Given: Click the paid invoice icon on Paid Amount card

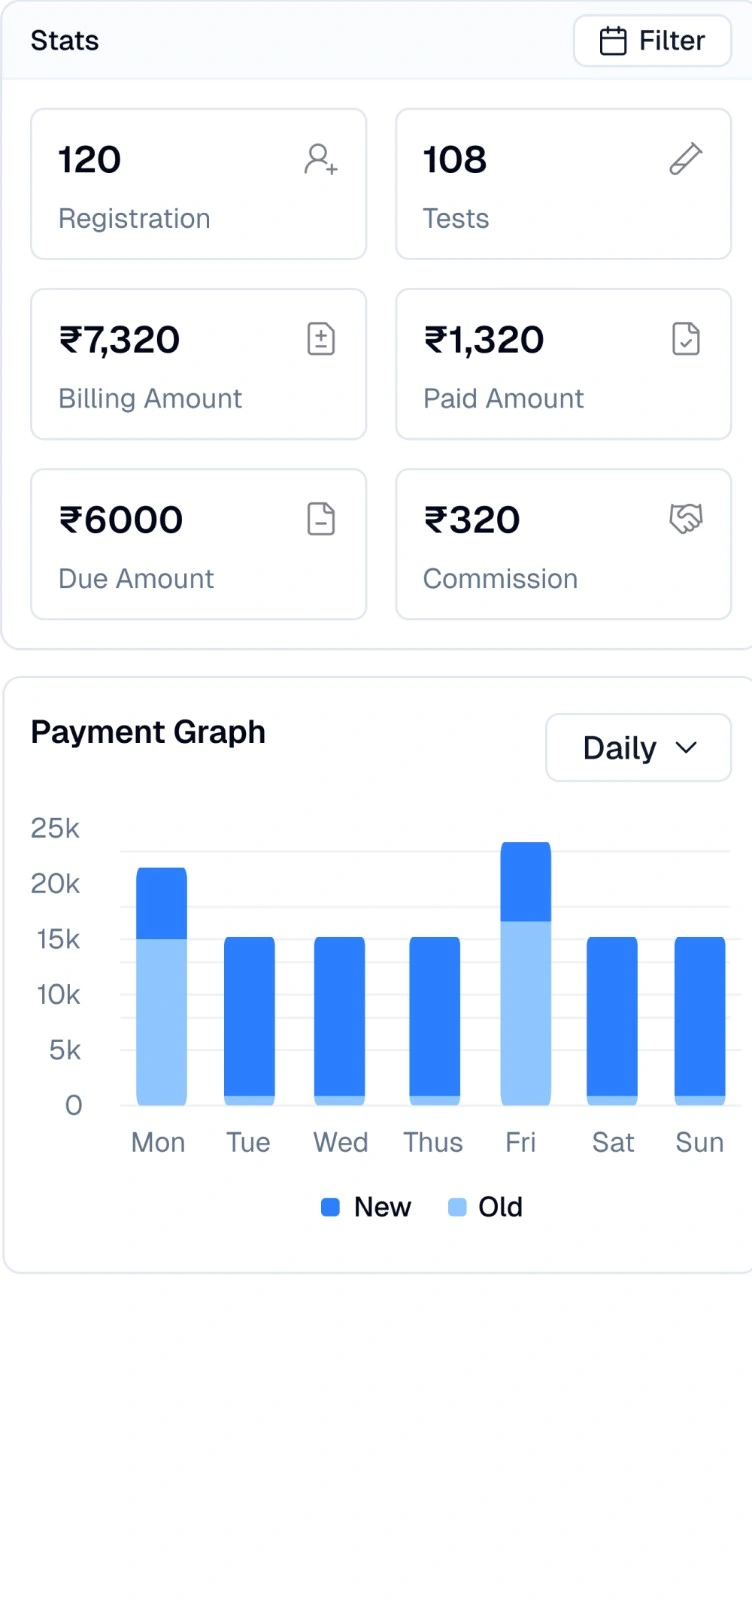Looking at the screenshot, I should point(686,338).
